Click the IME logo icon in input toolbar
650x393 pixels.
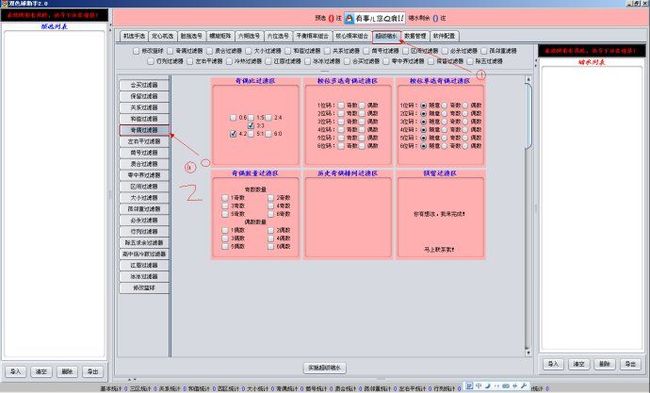click(469, 386)
